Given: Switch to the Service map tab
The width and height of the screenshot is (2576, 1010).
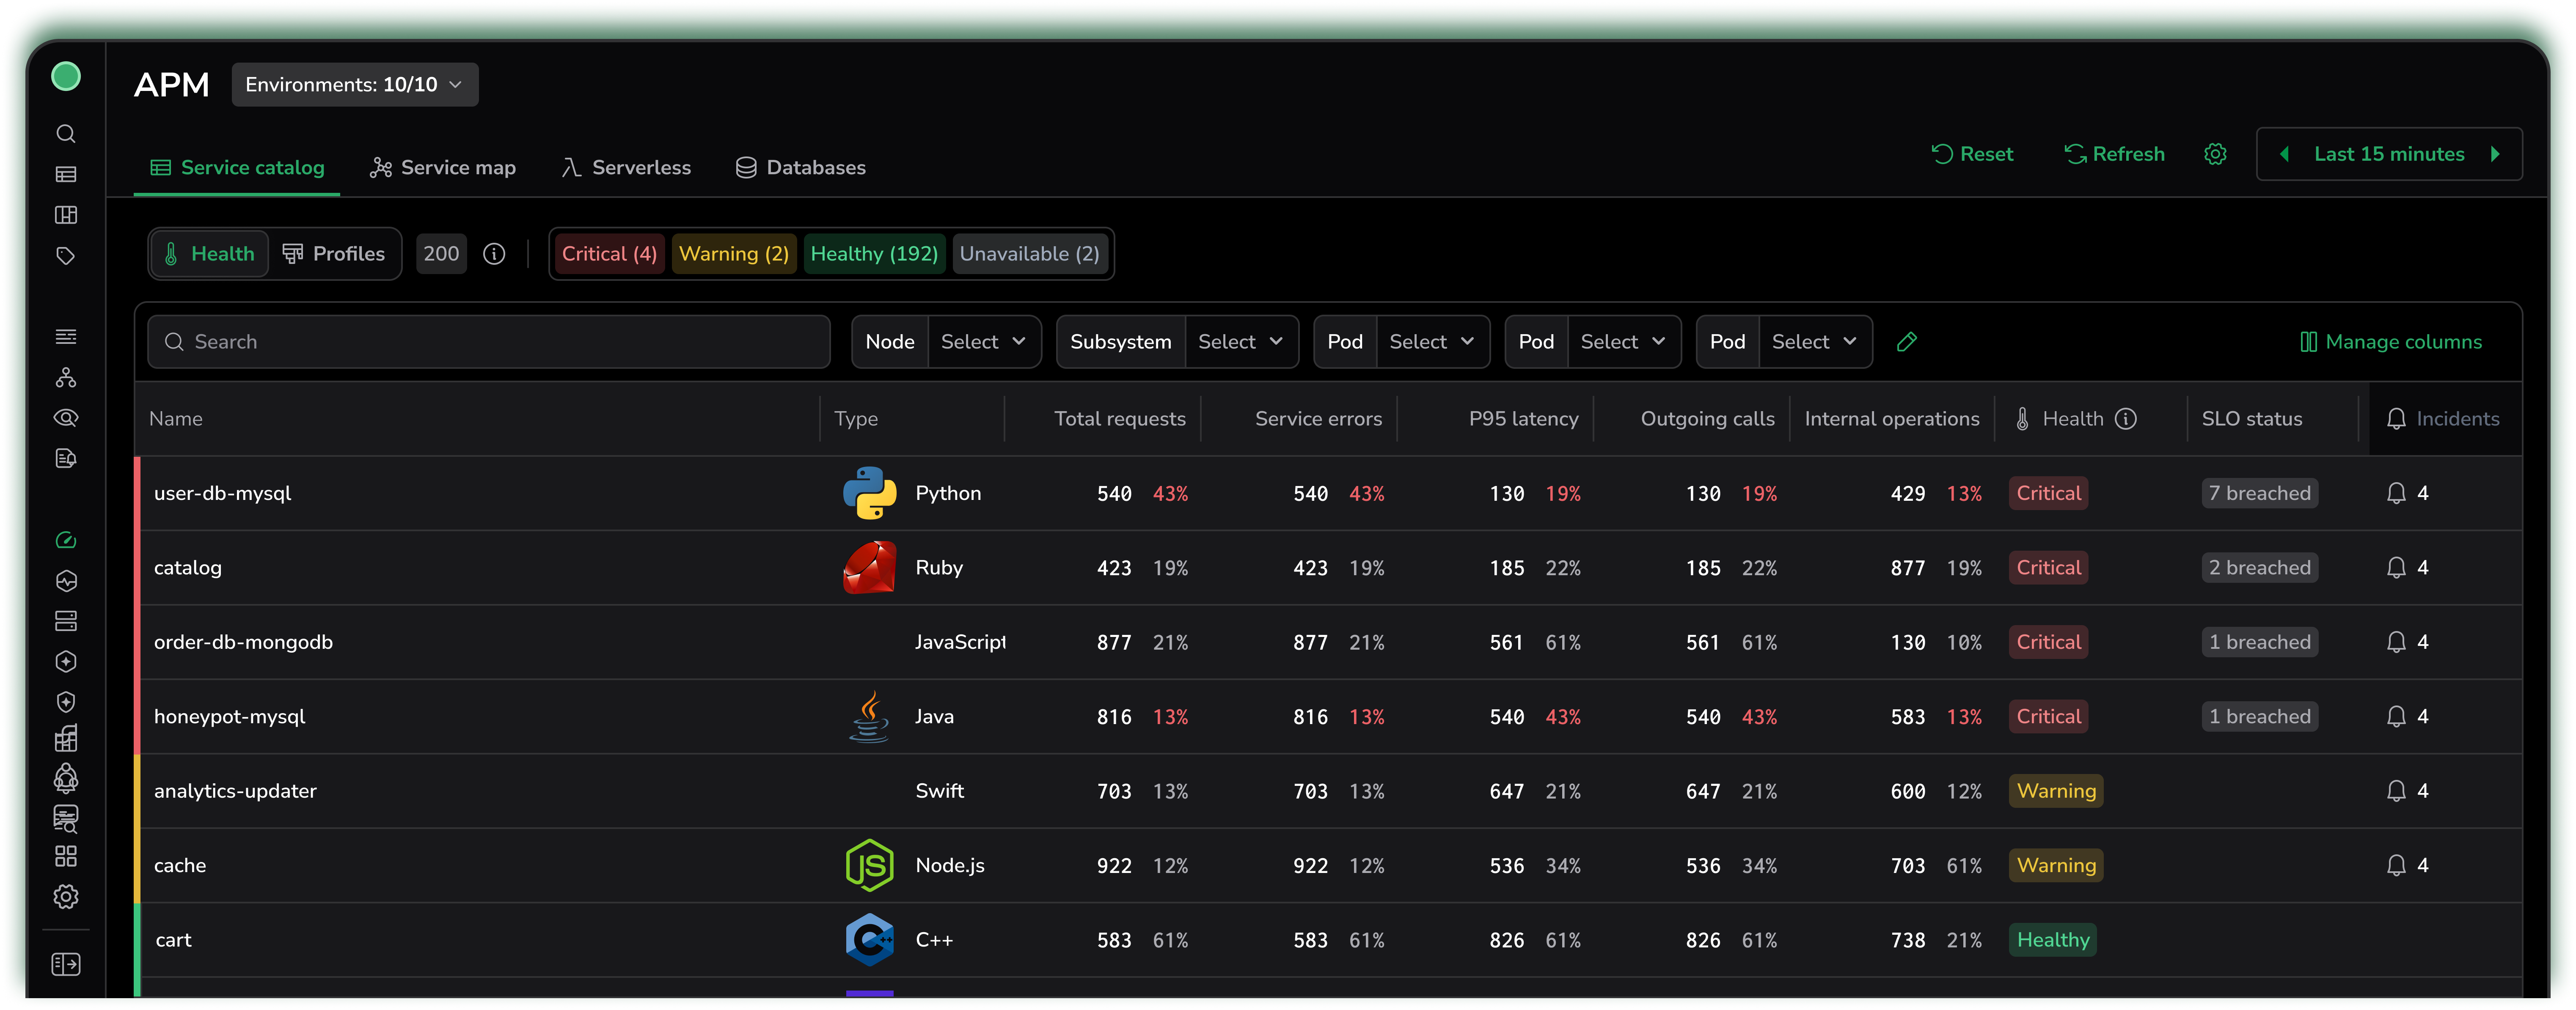Looking at the screenshot, I should pos(443,168).
